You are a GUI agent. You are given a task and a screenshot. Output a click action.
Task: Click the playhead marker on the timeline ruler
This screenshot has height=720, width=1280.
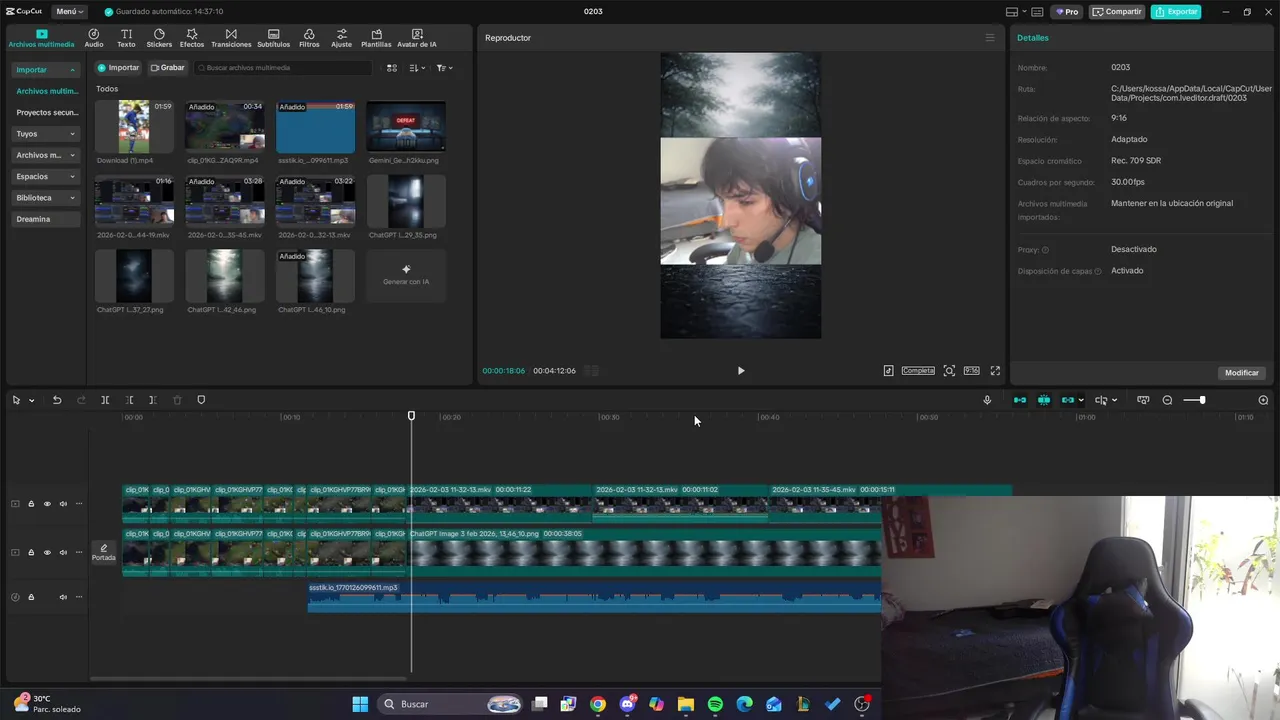(411, 416)
